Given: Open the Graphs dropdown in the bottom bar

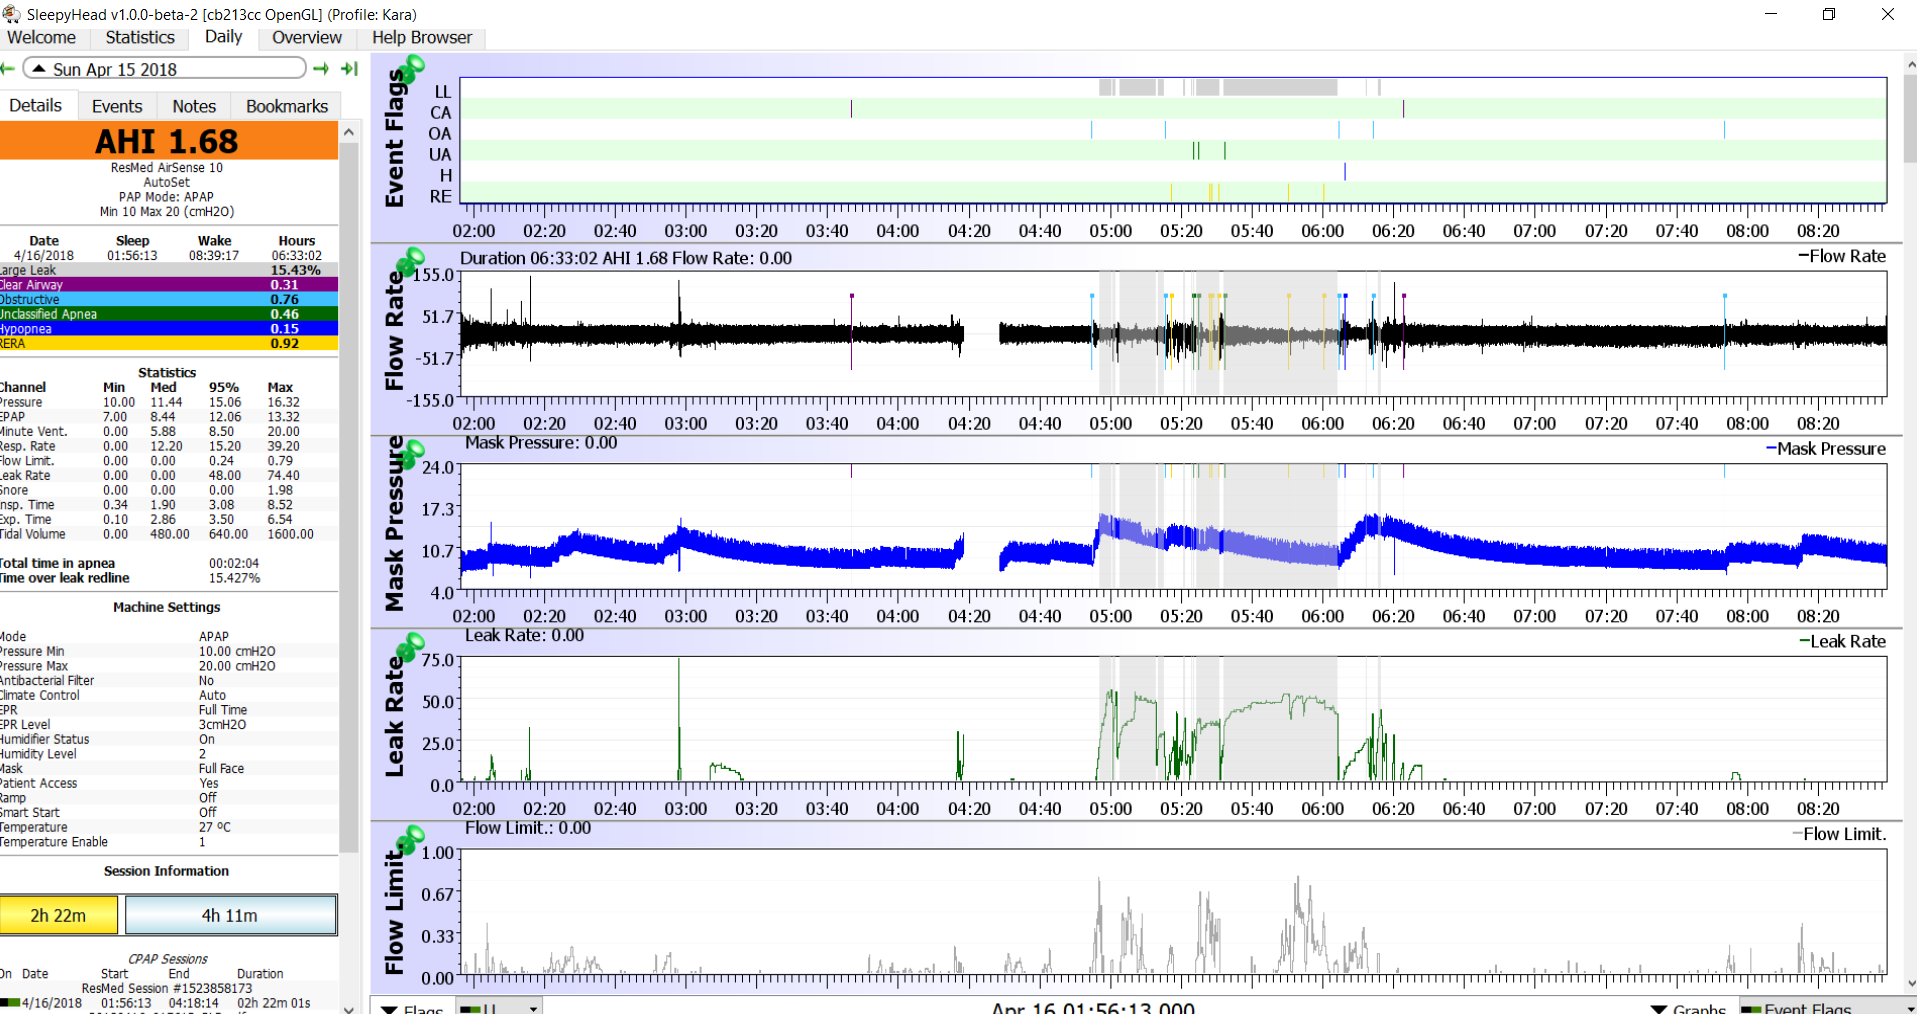Looking at the screenshot, I should coord(1688,1007).
